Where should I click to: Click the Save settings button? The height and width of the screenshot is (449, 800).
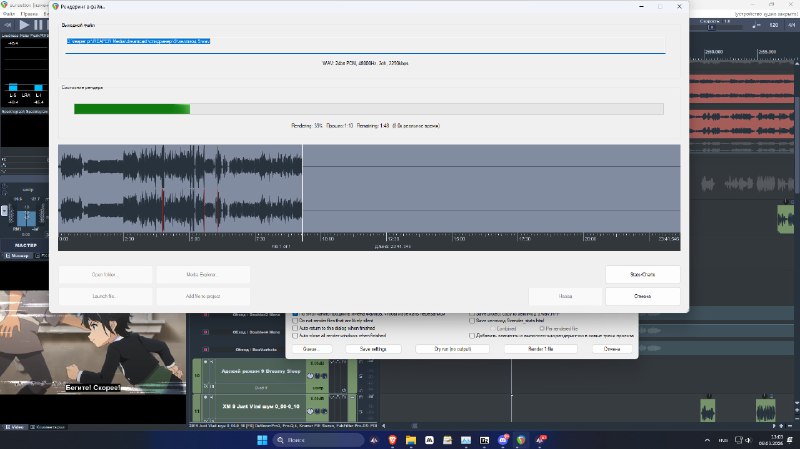click(x=373, y=349)
